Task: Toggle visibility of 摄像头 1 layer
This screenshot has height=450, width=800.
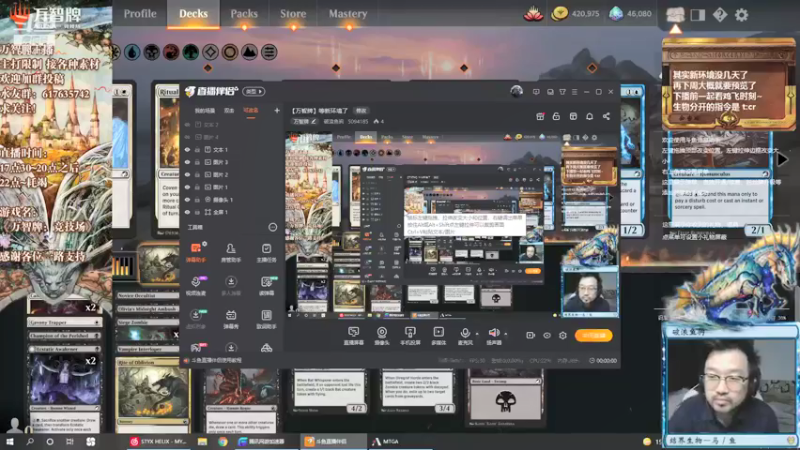Action: click(x=187, y=199)
